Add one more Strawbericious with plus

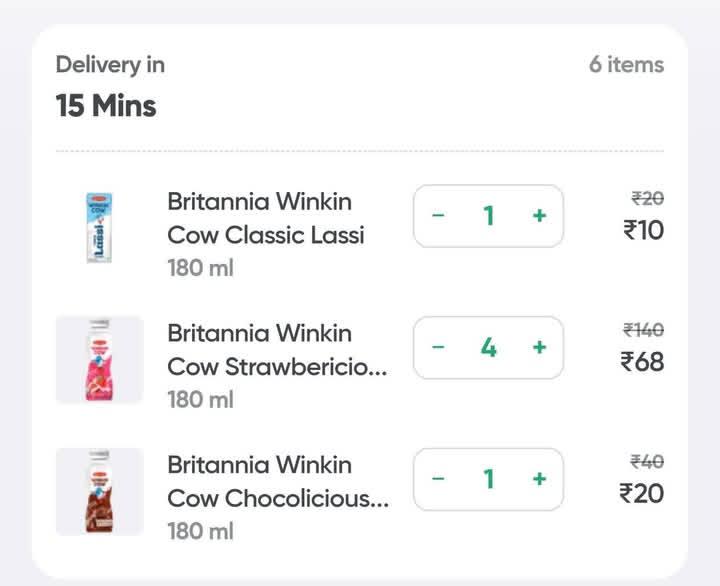click(539, 347)
